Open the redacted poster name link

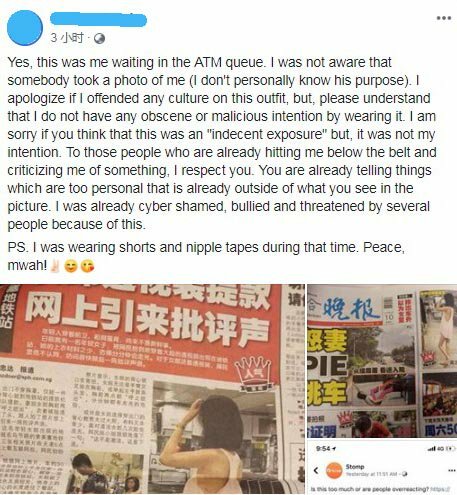coord(98,20)
